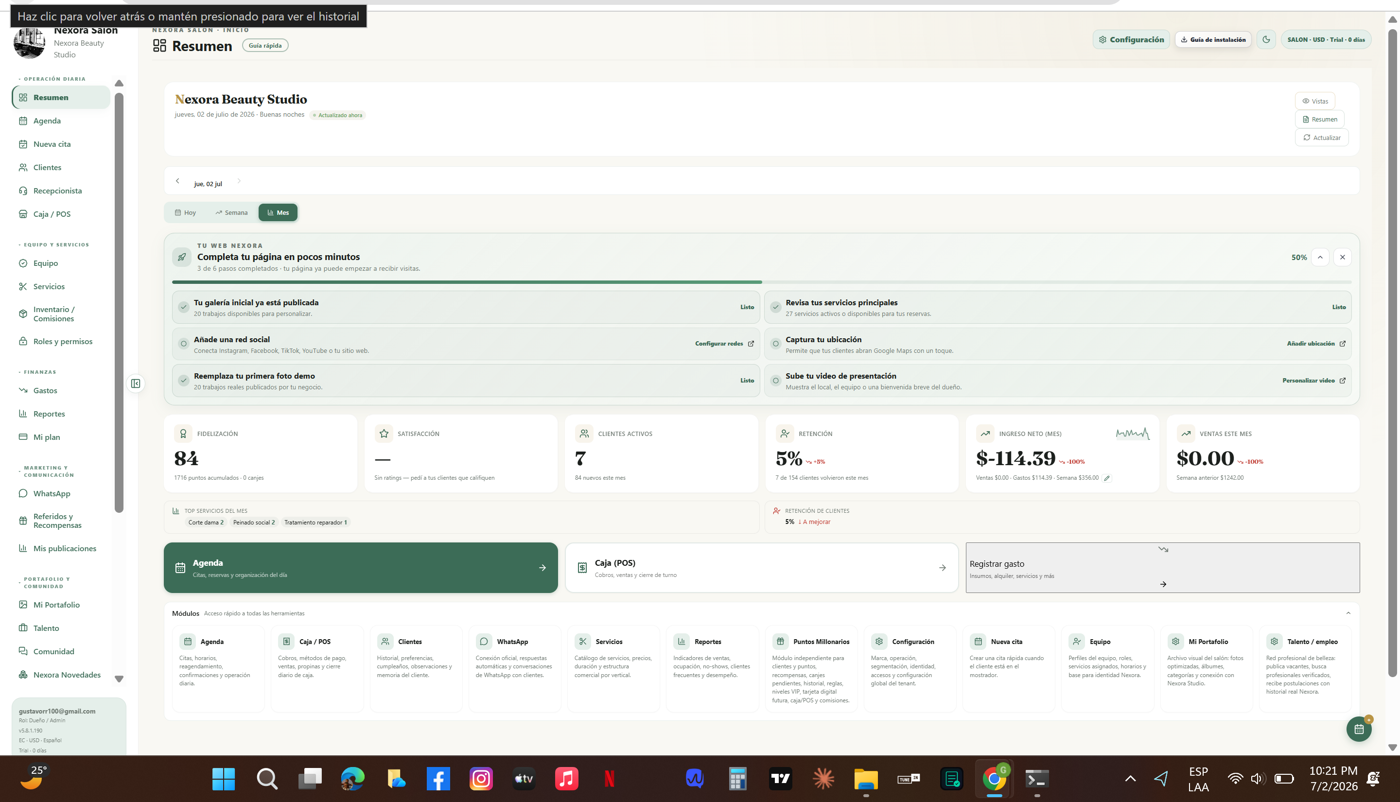Toggle the 'Añade una red social' step circle

tap(184, 344)
